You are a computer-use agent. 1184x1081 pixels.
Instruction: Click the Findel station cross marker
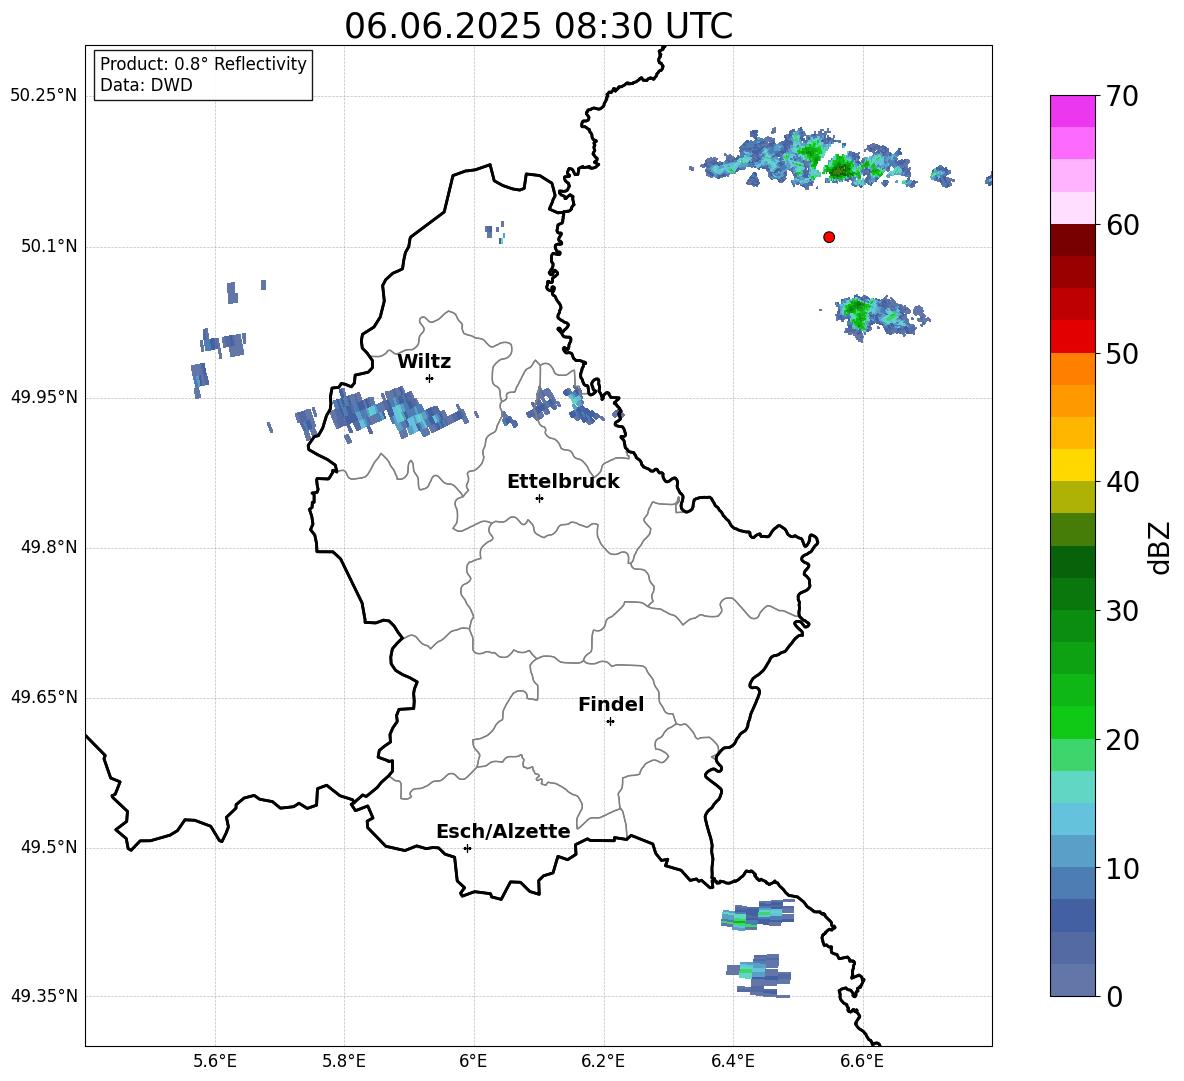pyautogui.click(x=610, y=722)
